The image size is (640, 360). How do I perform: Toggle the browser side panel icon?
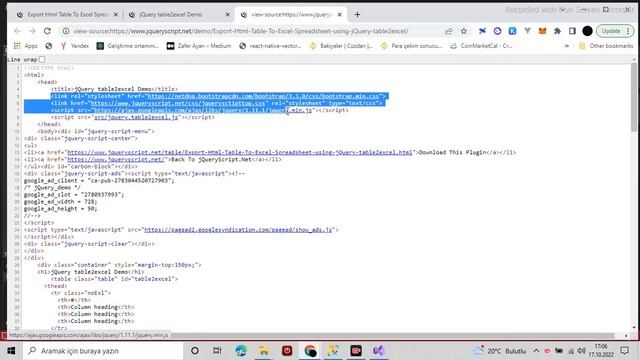572,31
